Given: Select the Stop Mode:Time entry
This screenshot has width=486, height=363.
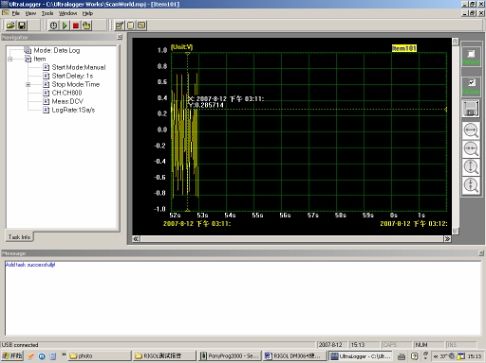Looking at the screenshot, I should coord(76,84).
